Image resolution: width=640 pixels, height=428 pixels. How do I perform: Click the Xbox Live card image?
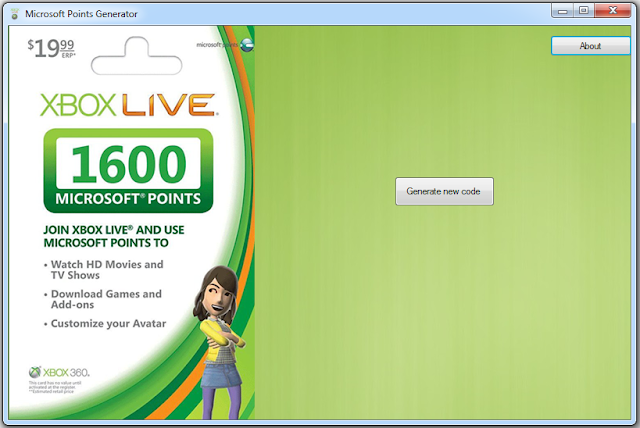tap(132, 223)
